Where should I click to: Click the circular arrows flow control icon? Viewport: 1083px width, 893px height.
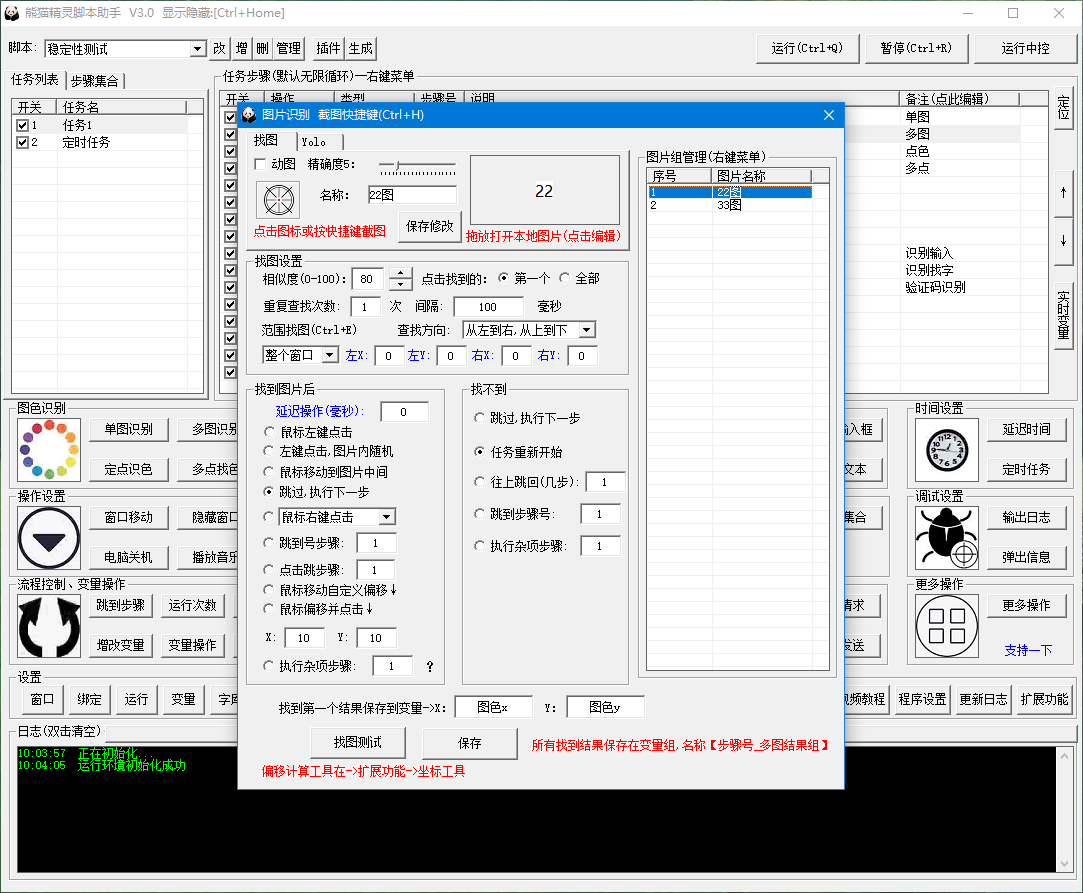coord(48,625)
